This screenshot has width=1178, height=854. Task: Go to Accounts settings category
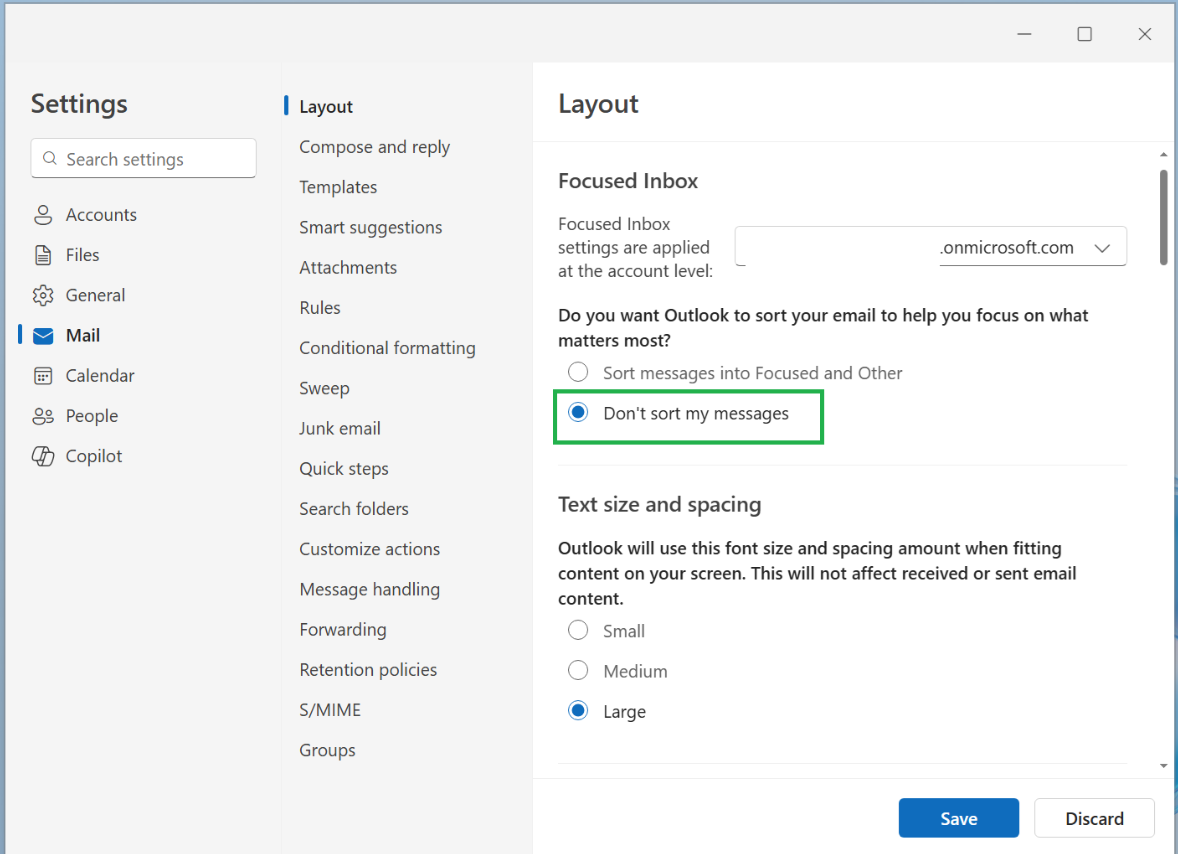pyautogui.click(x=101, y=215)
